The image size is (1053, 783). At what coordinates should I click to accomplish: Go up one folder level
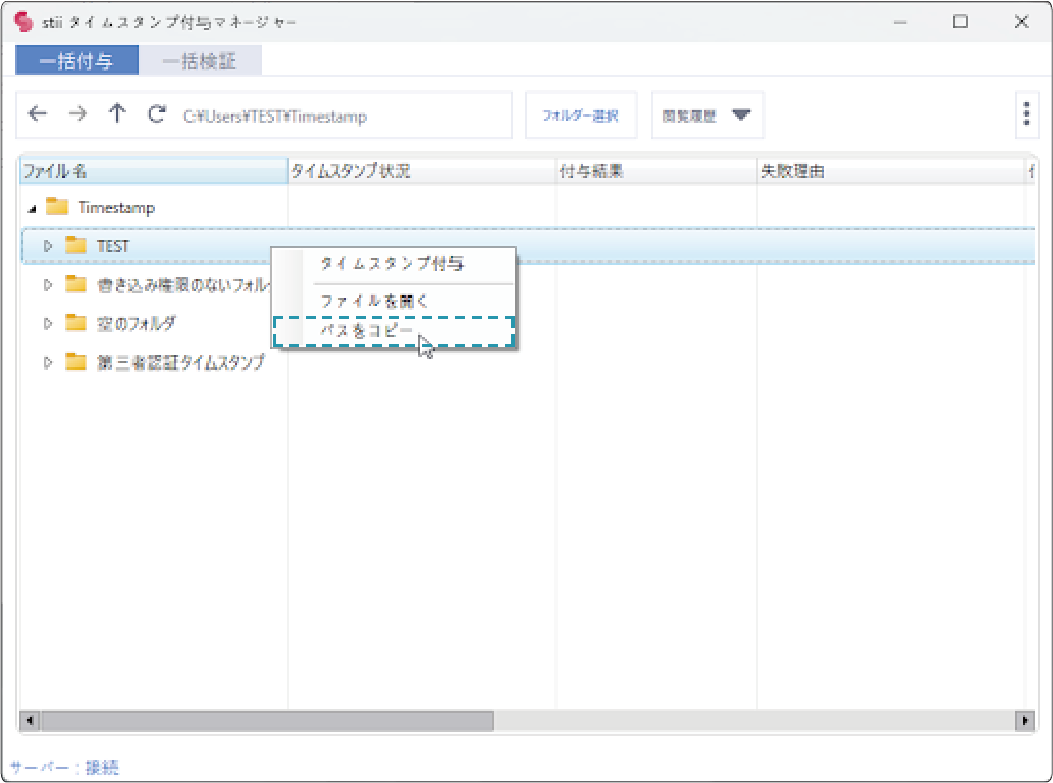tap(117, 114)
